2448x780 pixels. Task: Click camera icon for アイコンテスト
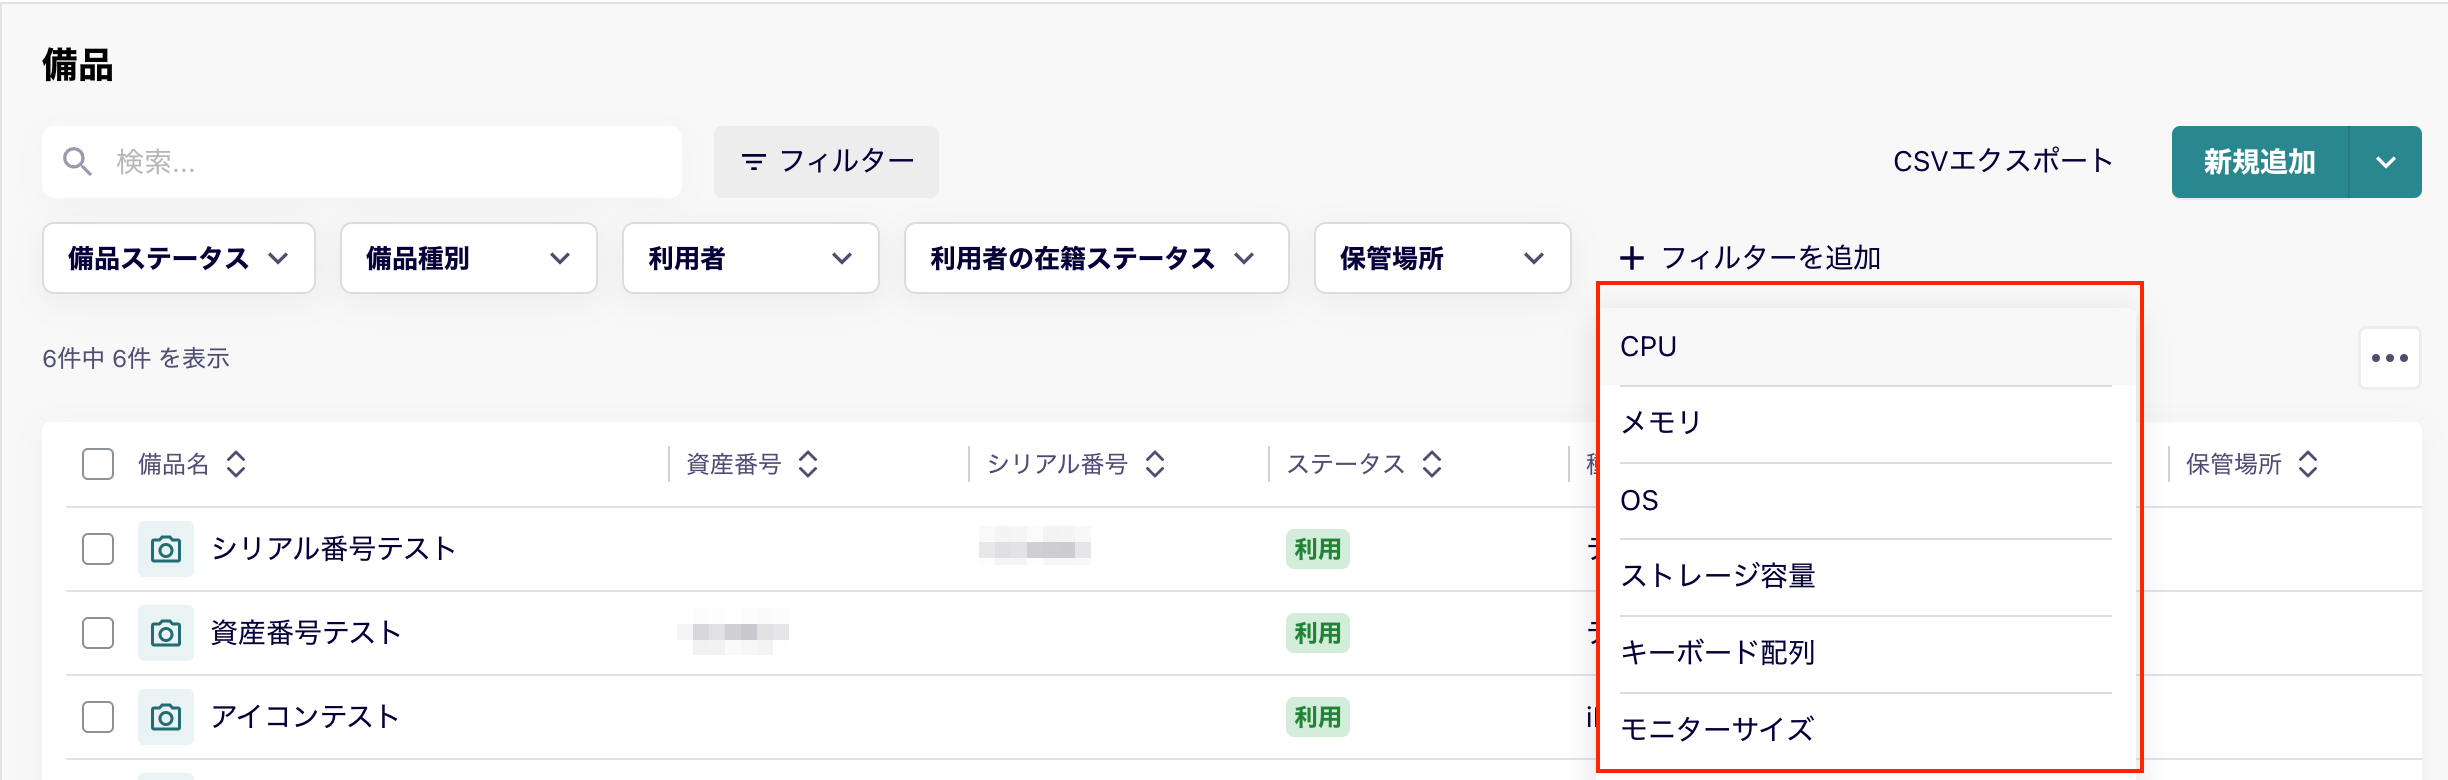pos(166,717)
